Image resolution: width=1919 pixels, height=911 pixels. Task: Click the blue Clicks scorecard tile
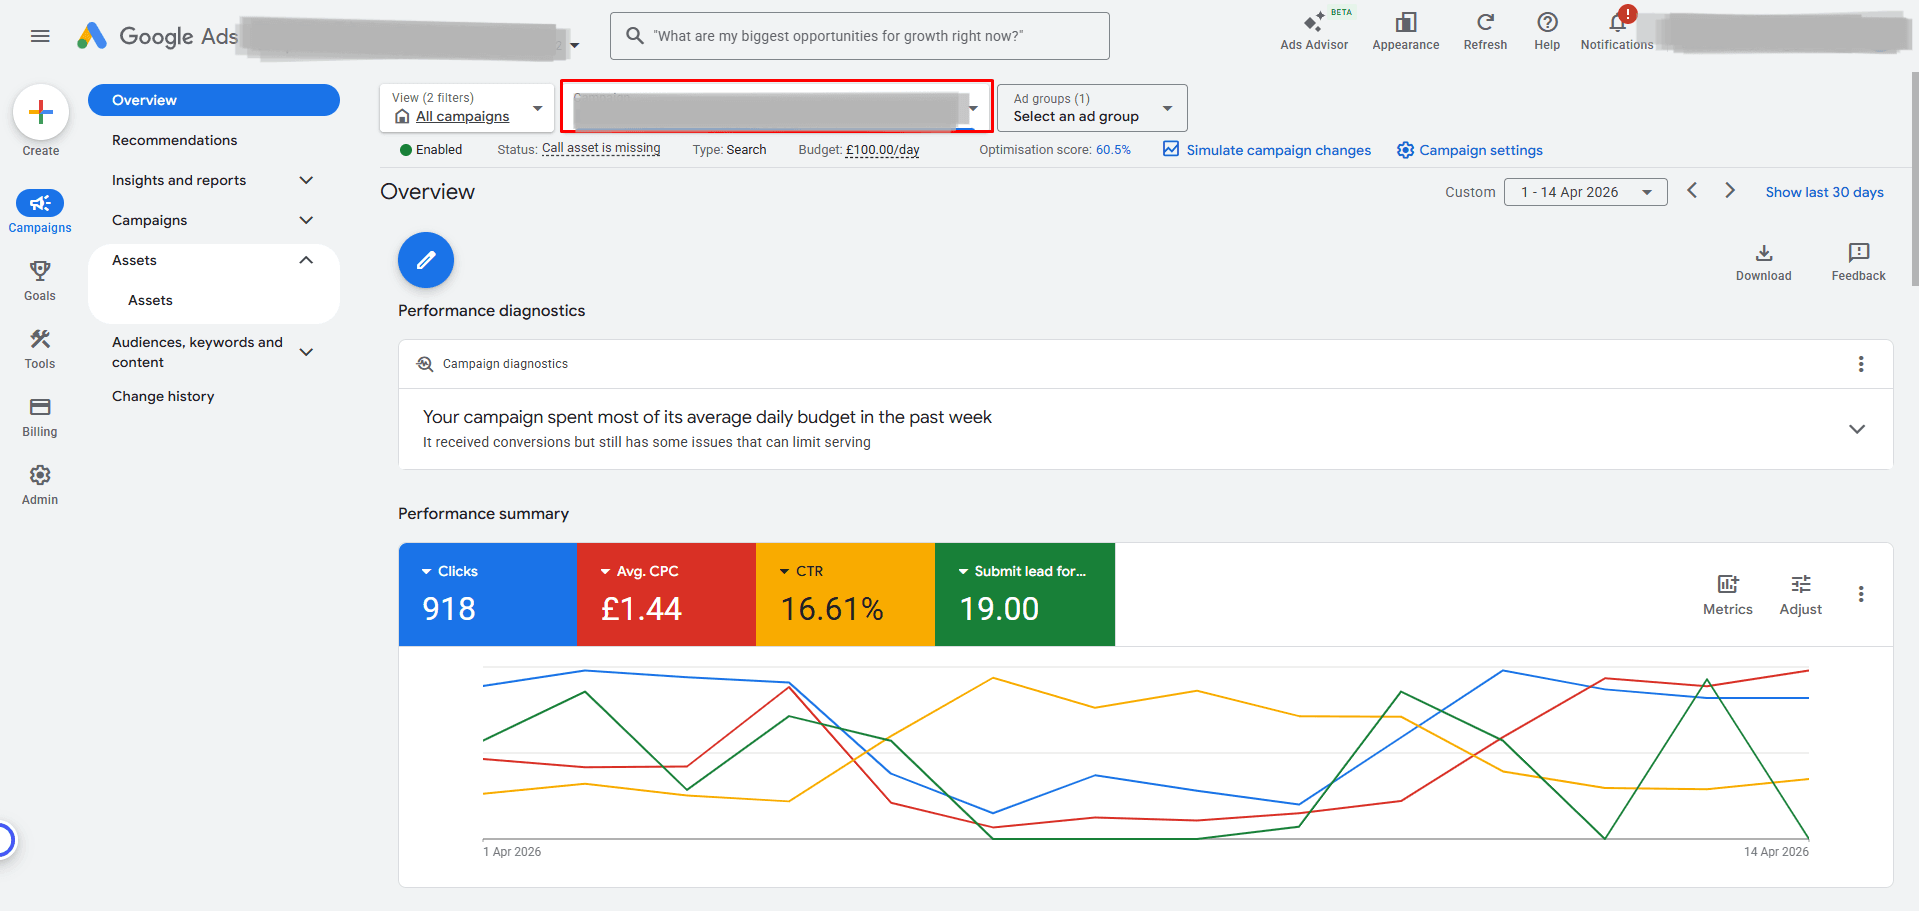click(x=488, y=594)
